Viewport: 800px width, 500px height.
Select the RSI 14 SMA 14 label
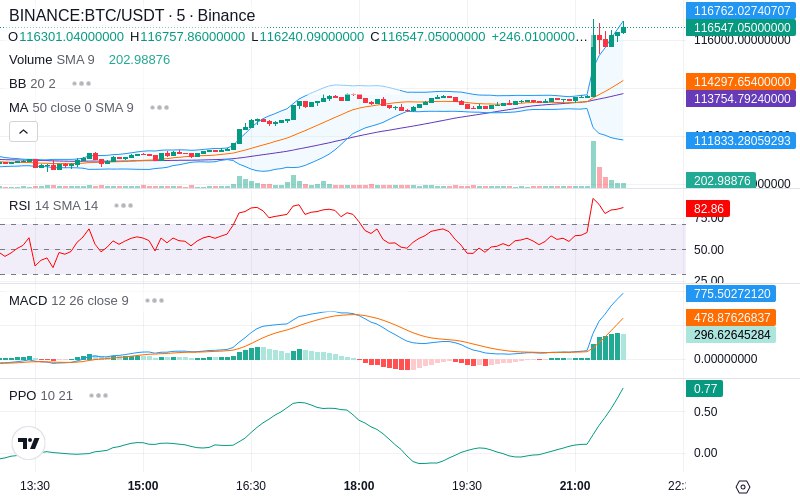tap(54, 206)
